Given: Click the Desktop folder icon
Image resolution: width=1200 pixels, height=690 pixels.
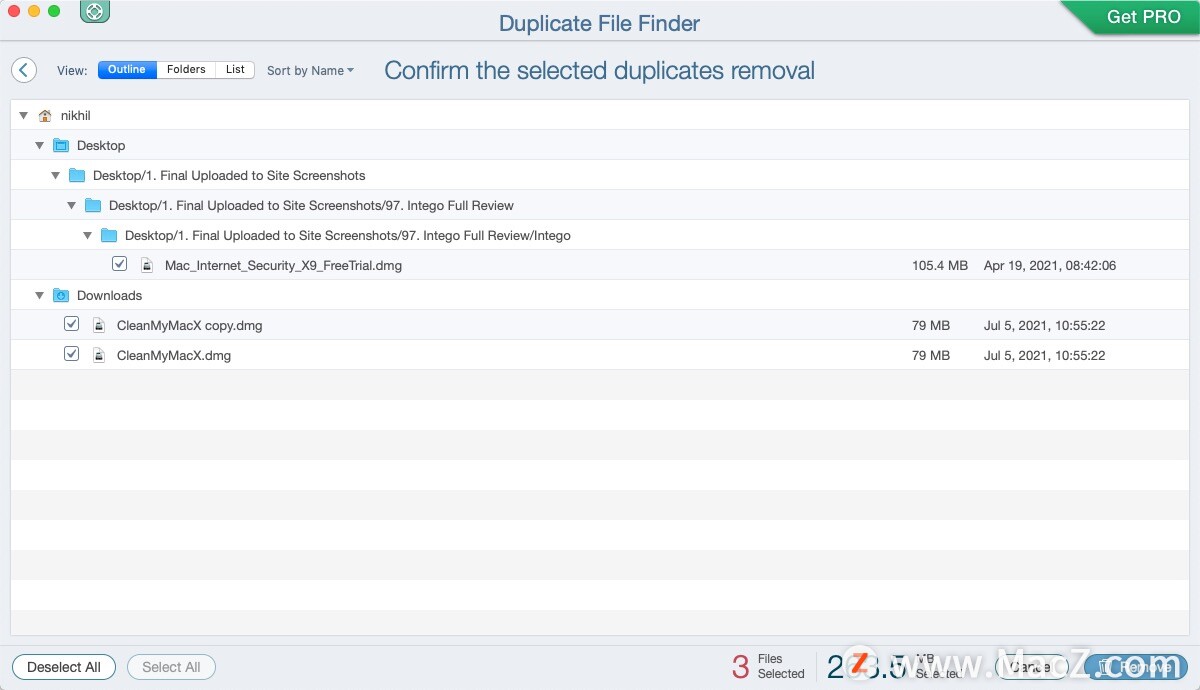Looking at the screenshot, I should pyautogui.click(x=61, y=146).
